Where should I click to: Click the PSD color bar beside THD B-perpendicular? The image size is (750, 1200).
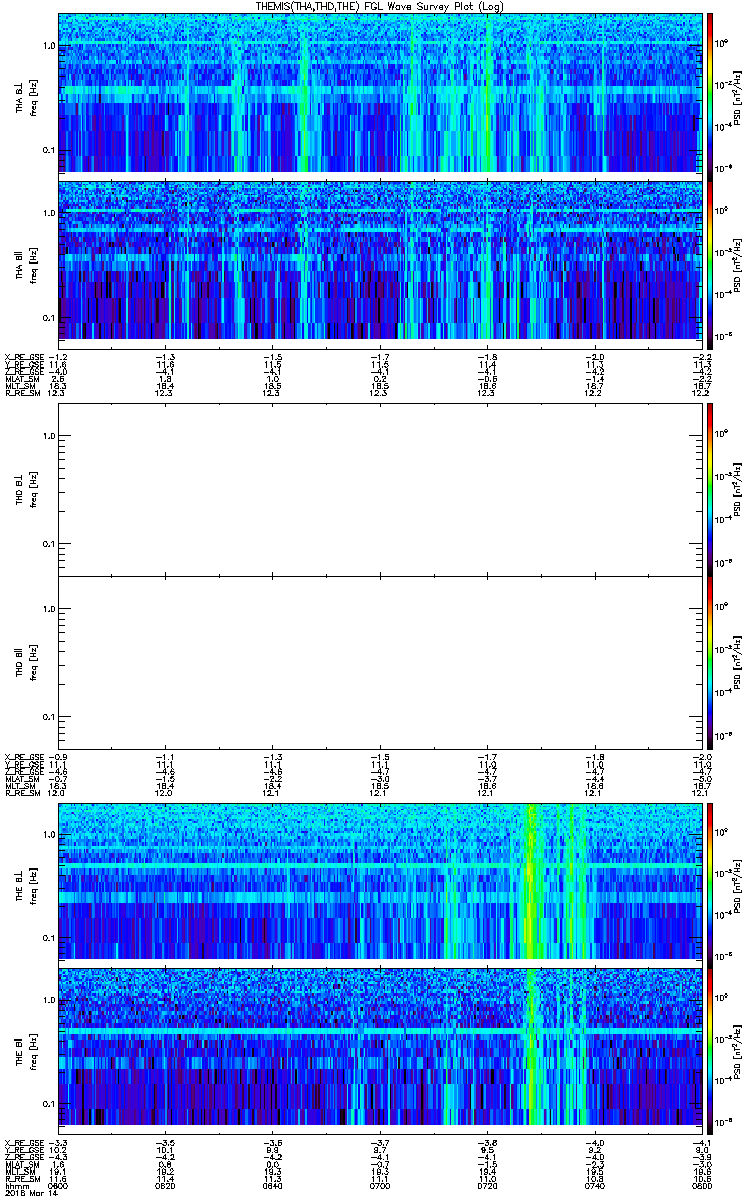click(710, 488)
